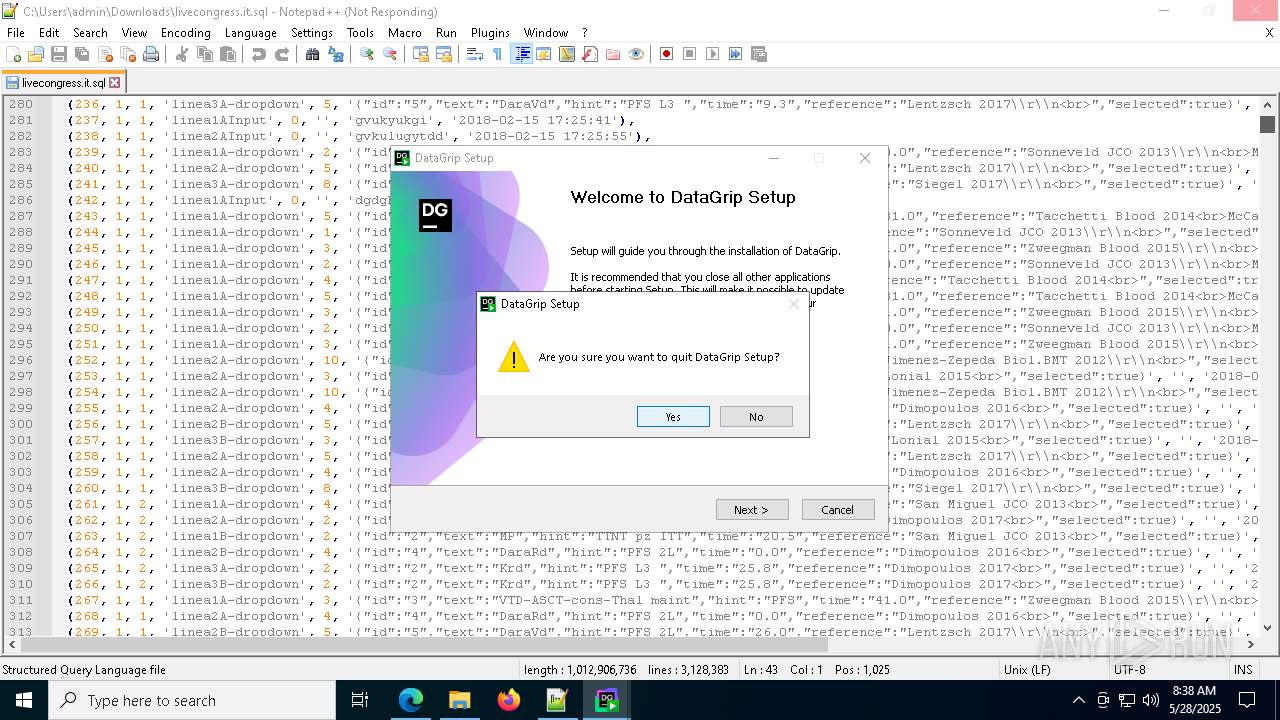Open Firefox from the taskbar
Viewport: 1280px width, 720px height.
(x=508, y=700)
